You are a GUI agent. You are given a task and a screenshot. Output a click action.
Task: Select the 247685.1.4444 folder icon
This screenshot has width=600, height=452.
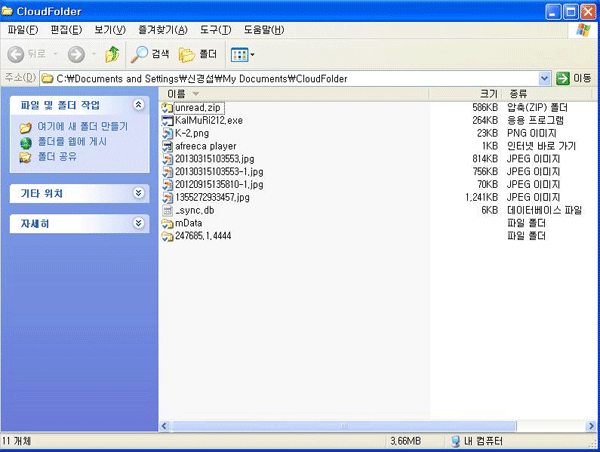click(x=167, y=236)
